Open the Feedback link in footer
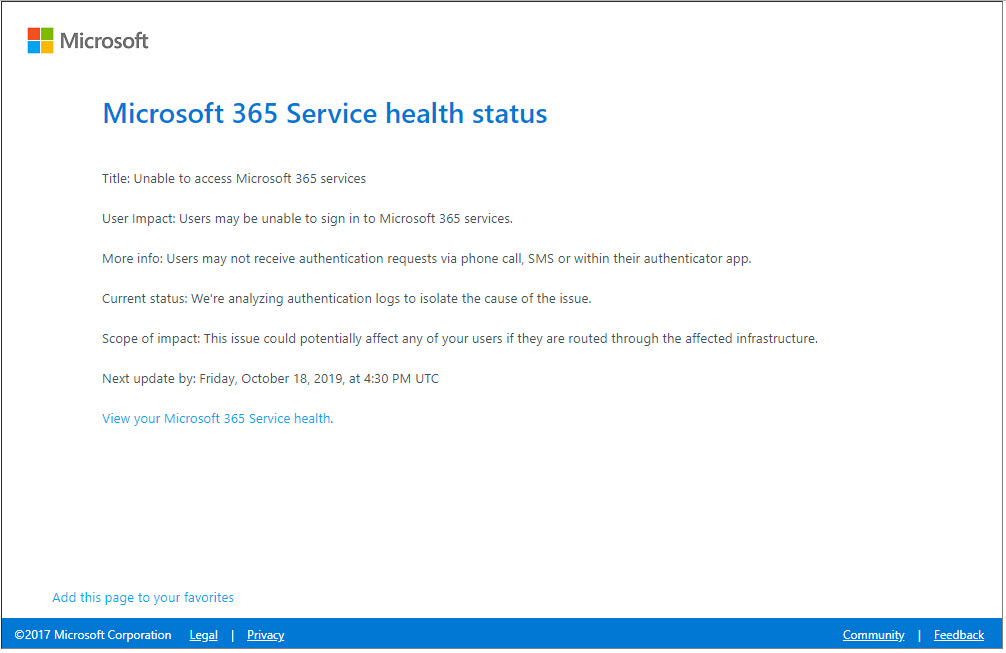This screenshot has height=653, width=1006. click(x=958, y=635)
